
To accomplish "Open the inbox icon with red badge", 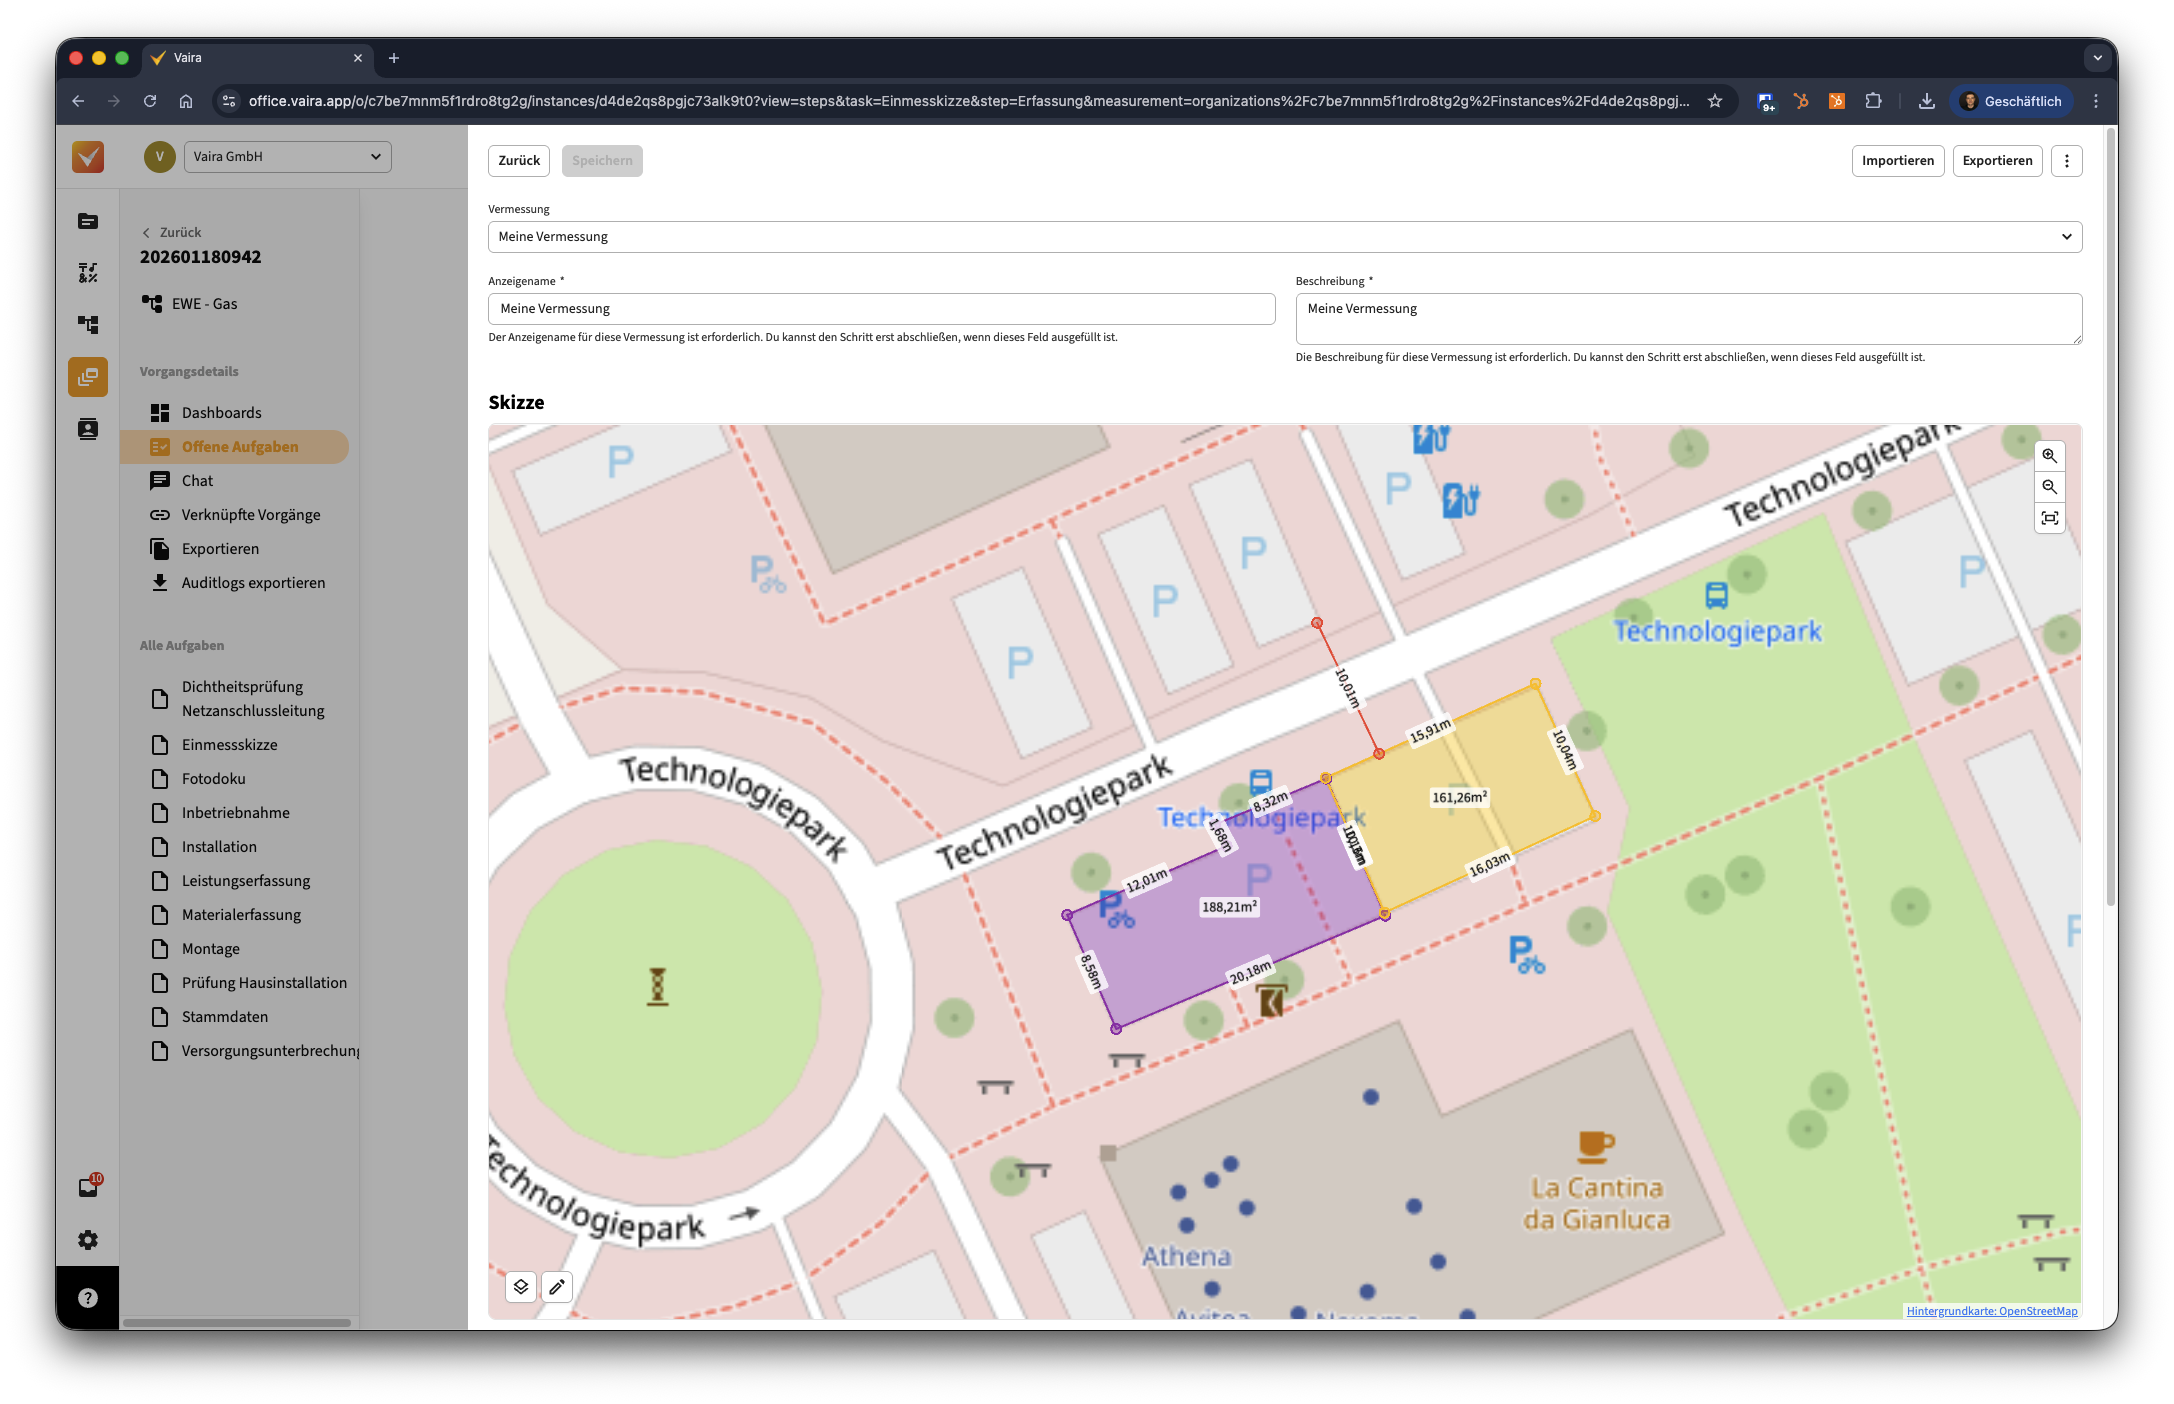I will click(x=88, y=1187).
